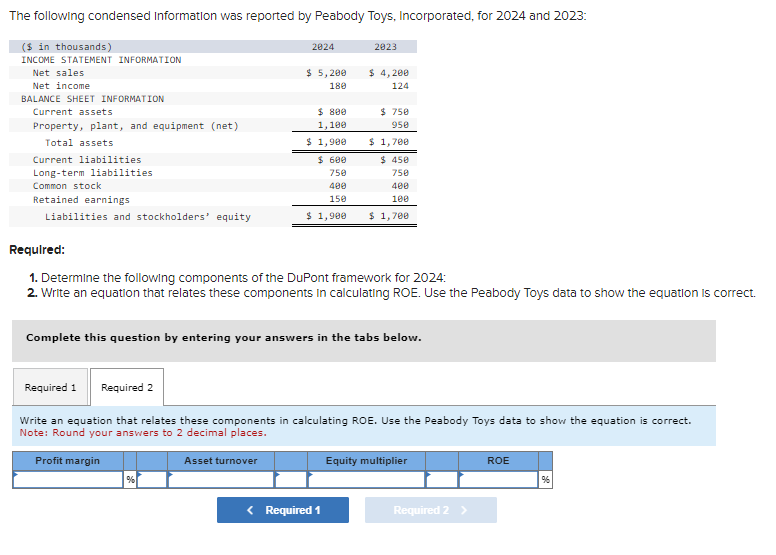
Task: Click the INCOME STATEMENT INFORMATION heading
Action: click(x=101, y=60)
